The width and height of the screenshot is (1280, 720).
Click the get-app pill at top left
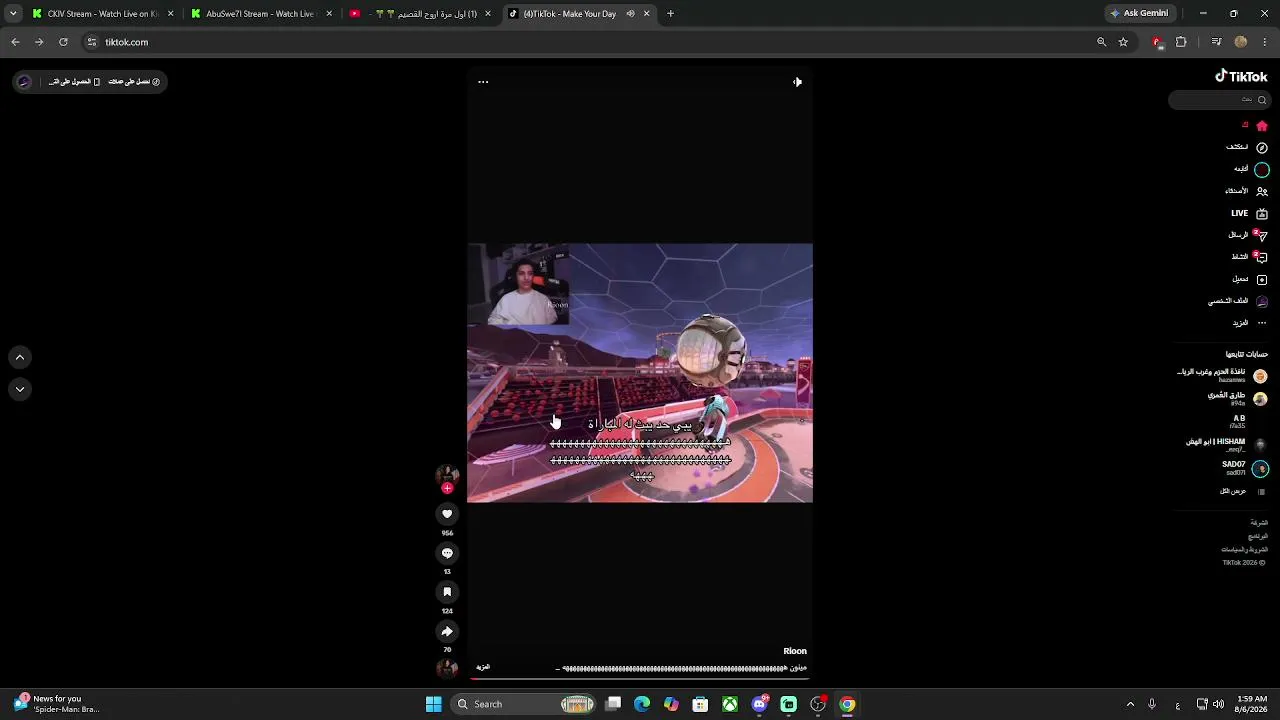[x=89, y=82]
